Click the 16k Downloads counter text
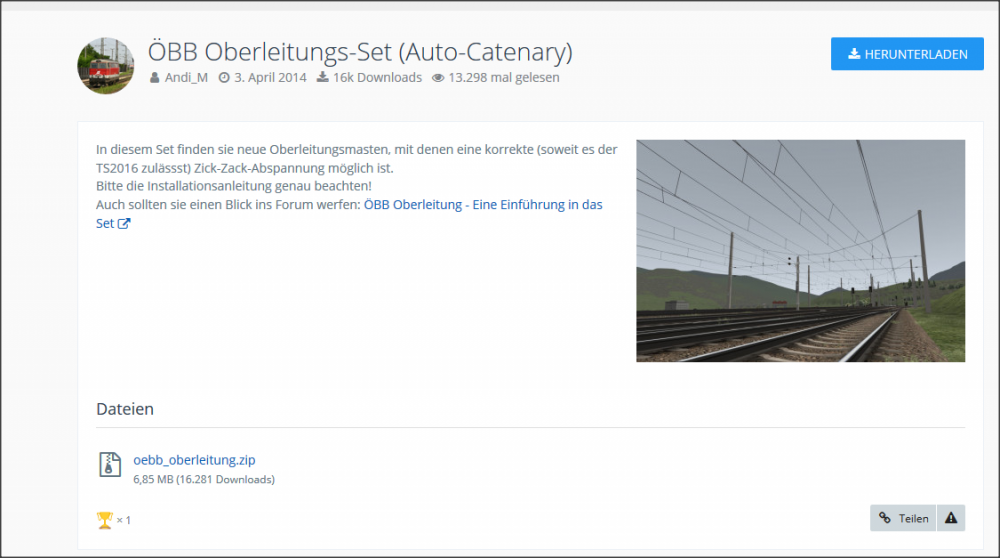The width and height of the screenshot is (1000, 558). [x=377, y=78]
